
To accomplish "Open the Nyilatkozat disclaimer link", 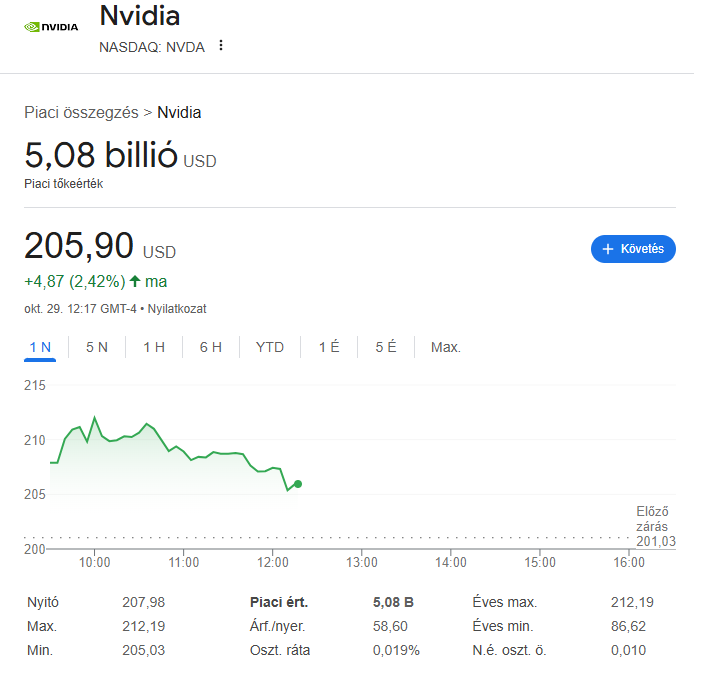I will point(177,309).
